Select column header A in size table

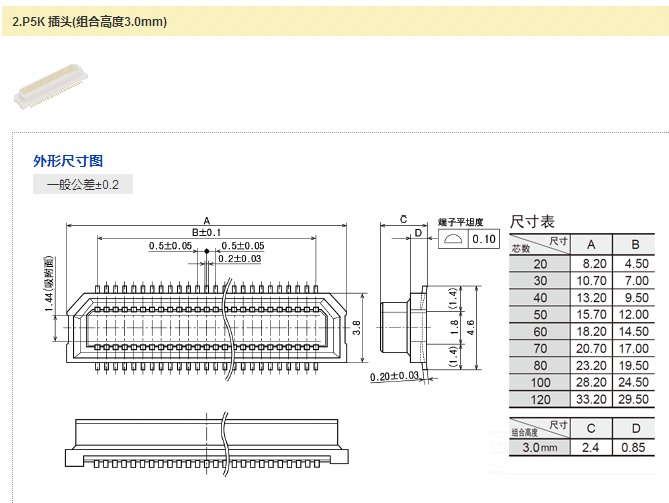(591, 245)
